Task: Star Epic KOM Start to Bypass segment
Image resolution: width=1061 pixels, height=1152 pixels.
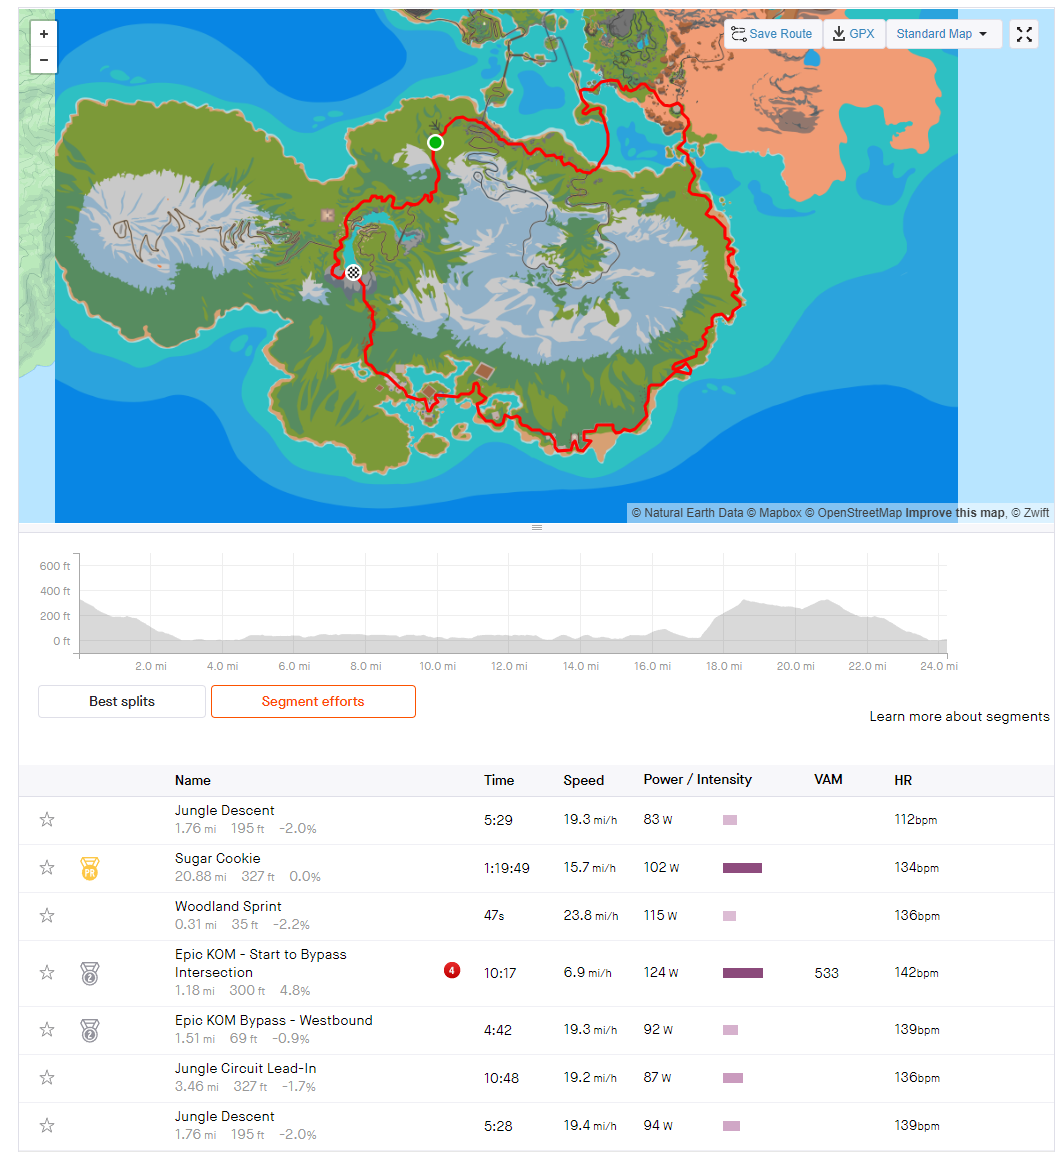Action: tap(47, 973)
